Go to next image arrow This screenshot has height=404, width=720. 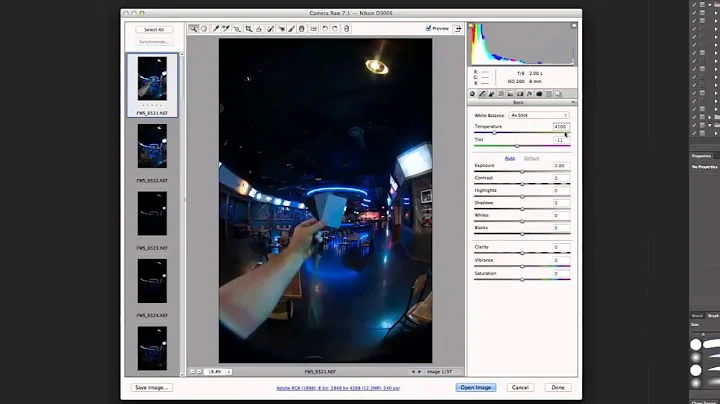(x=419, y=371)
